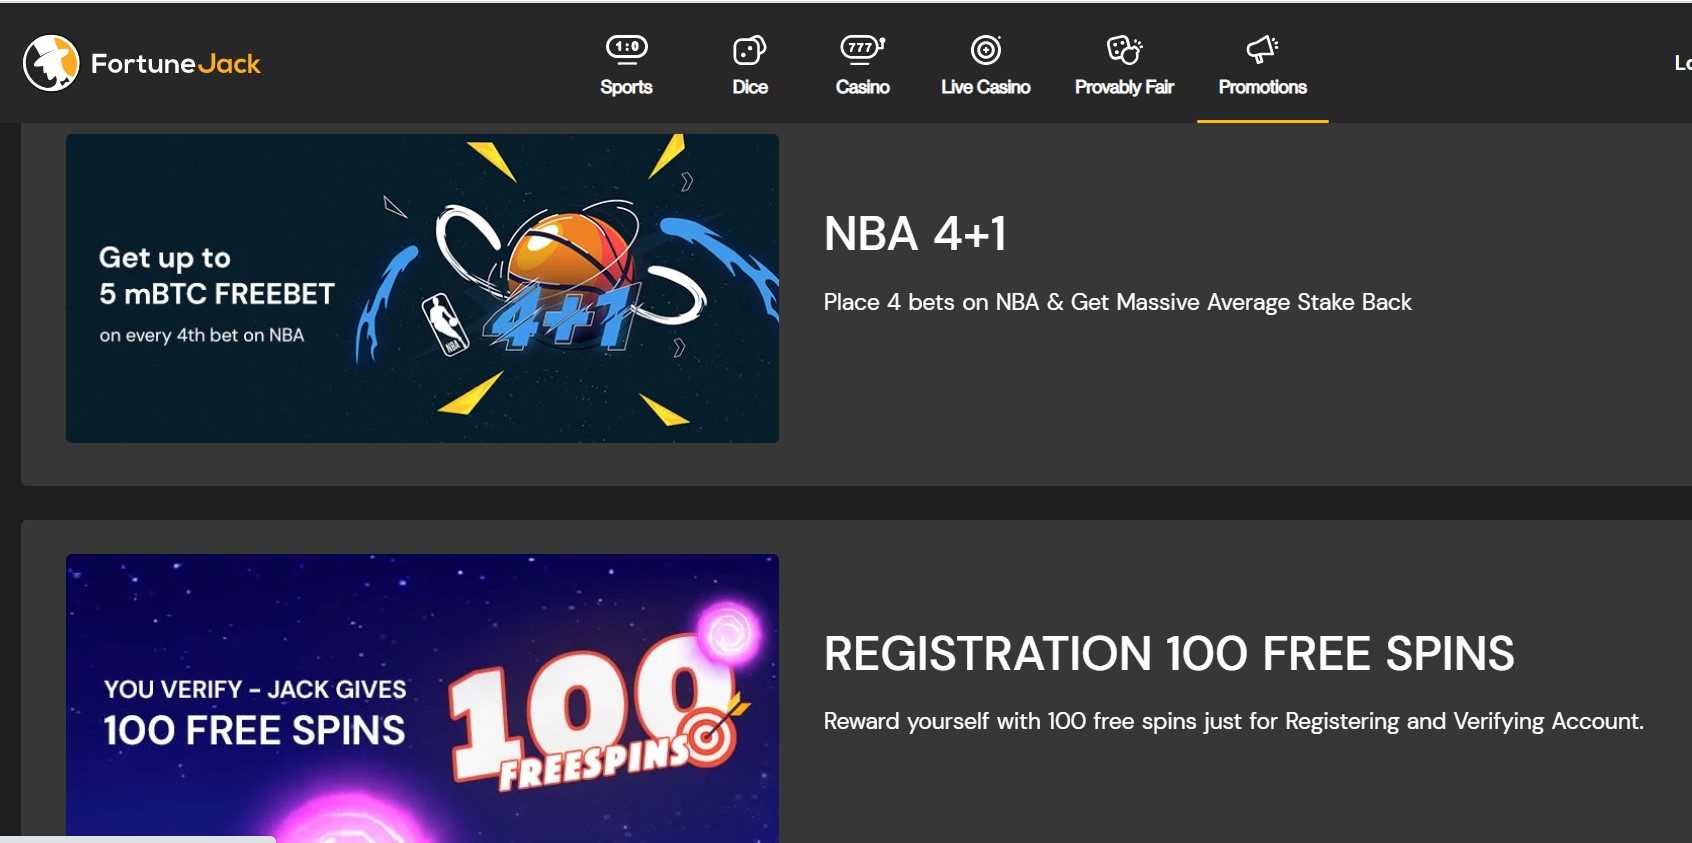Open the Sports menu label
The height and width of the screenshot is (843, 1692).
click(626, 88)
